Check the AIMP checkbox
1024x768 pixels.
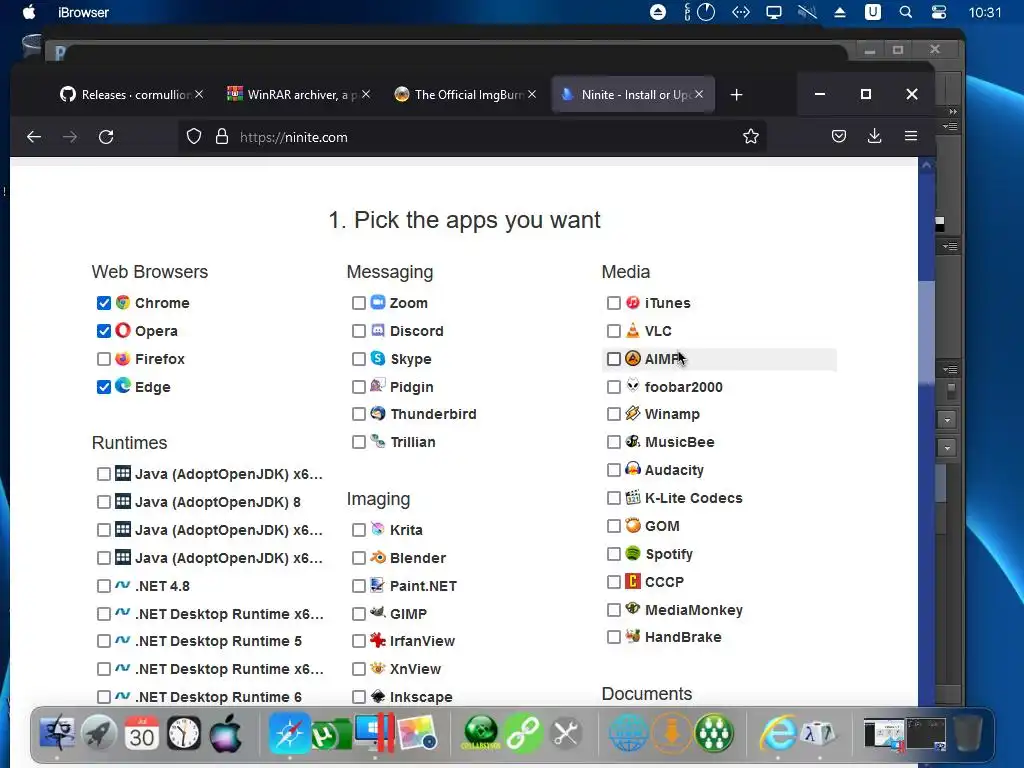coord(613,359)
